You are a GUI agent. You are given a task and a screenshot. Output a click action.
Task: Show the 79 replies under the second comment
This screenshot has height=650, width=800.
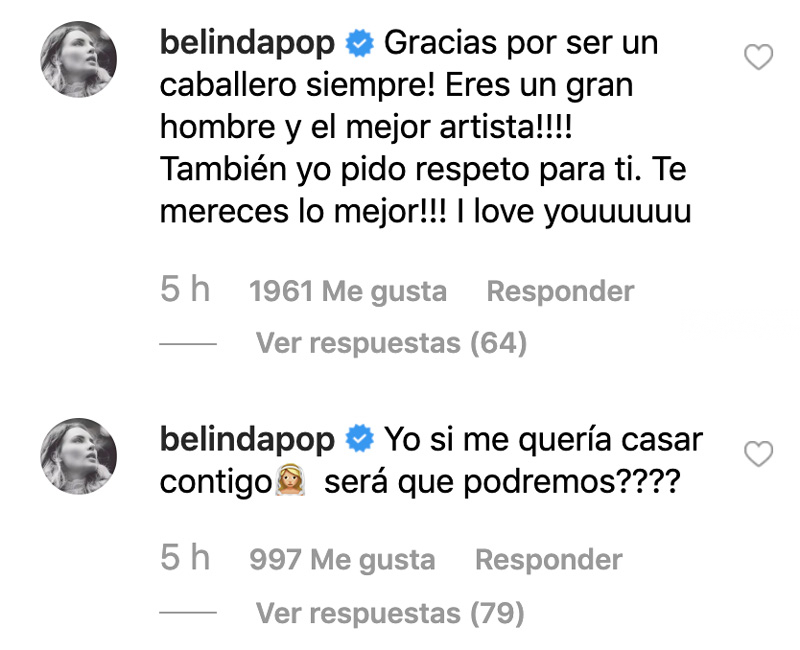point(391,612)
